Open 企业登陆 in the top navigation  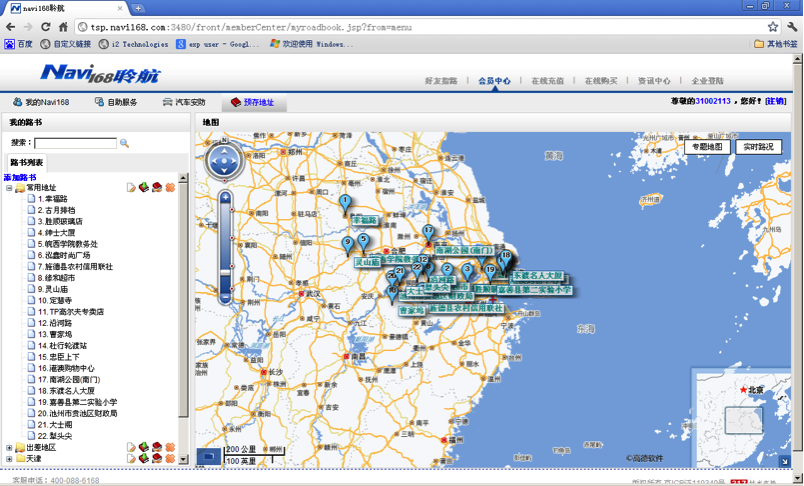708,80
